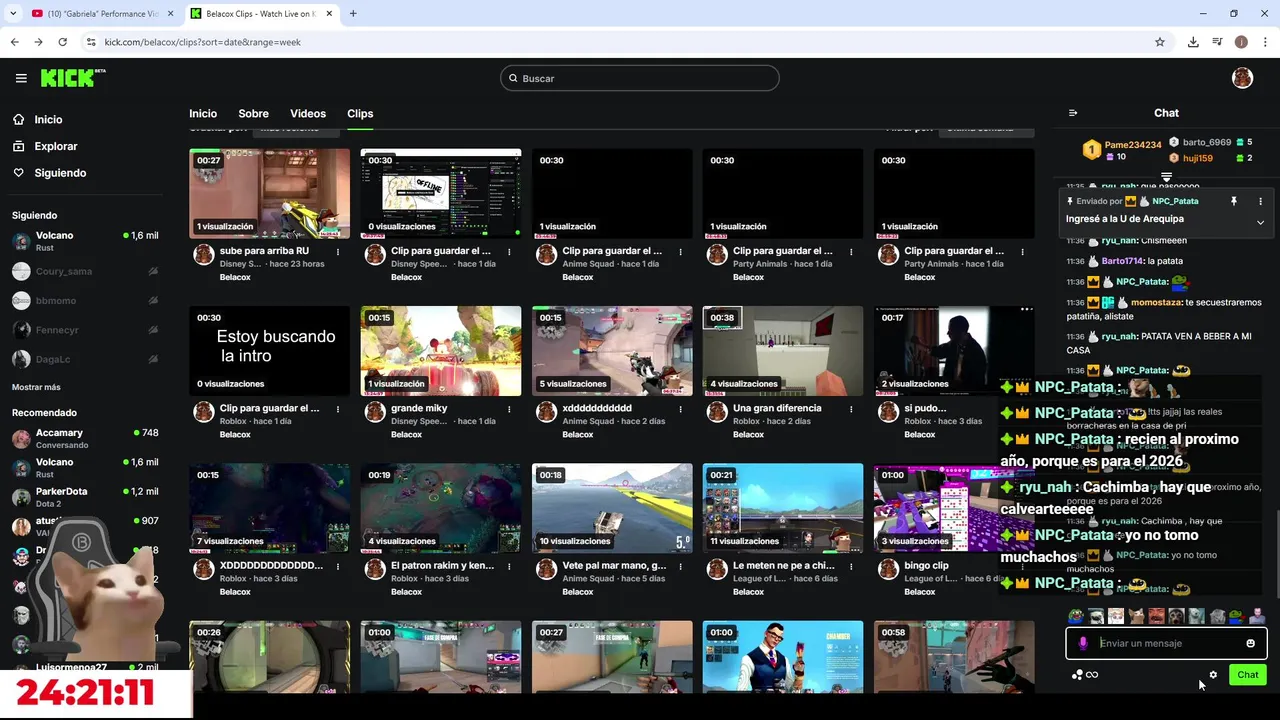Open the browser tab search dropdown

13,14
